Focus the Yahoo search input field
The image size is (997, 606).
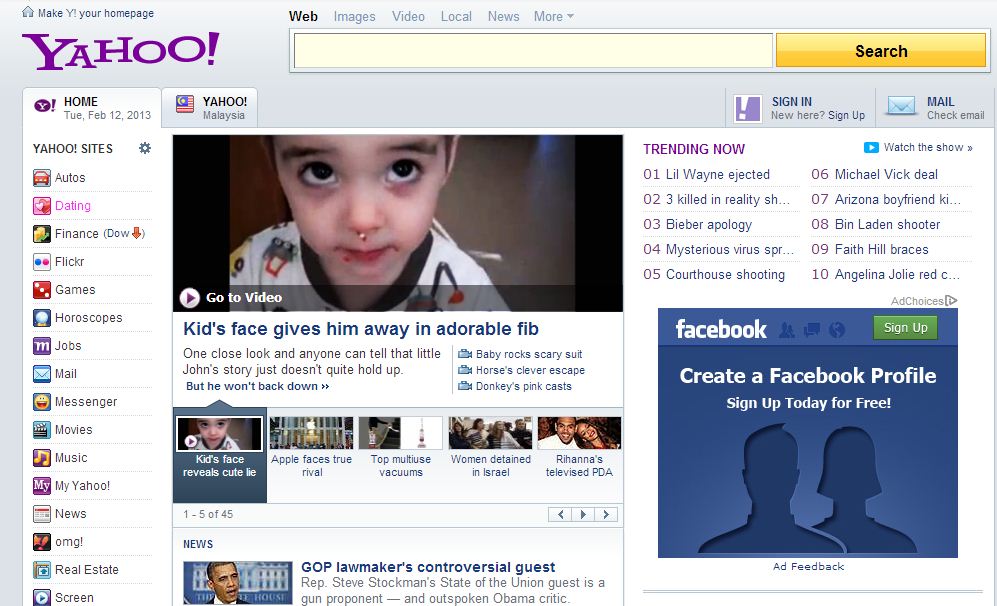(533, 51)
